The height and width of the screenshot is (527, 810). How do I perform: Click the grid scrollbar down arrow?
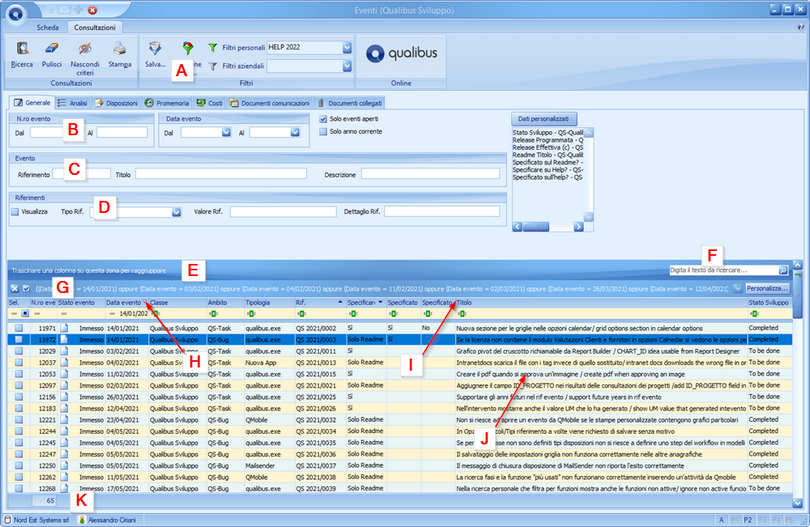[798, 502]
